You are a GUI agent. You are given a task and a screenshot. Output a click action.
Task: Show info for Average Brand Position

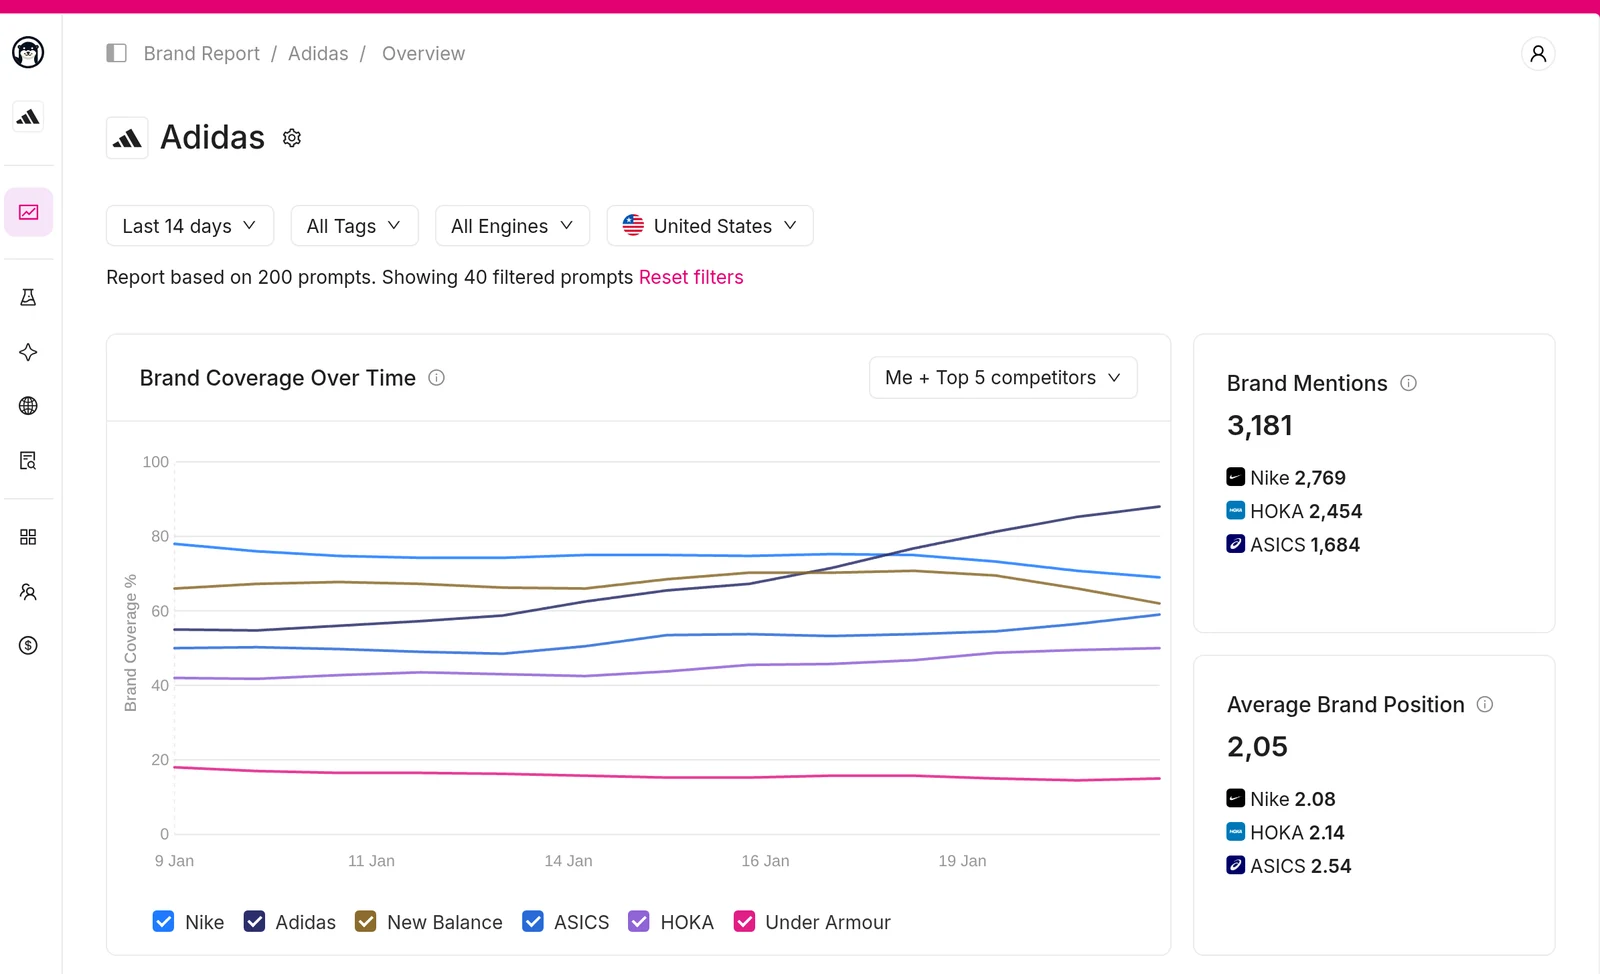click(x=1485, y=704)
